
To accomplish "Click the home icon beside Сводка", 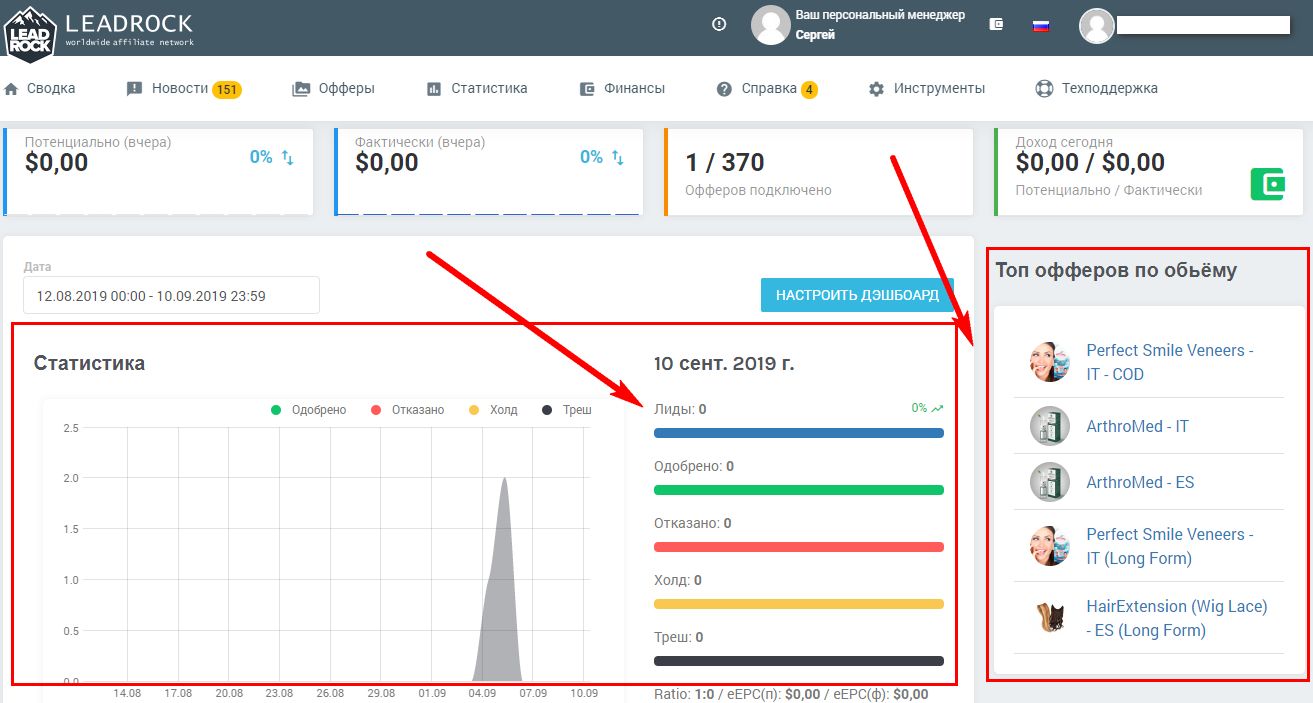I will (12, 88).
